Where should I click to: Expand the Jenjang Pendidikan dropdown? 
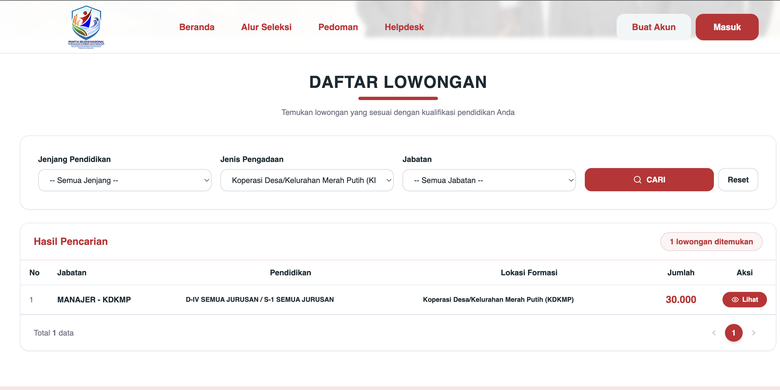125,181
